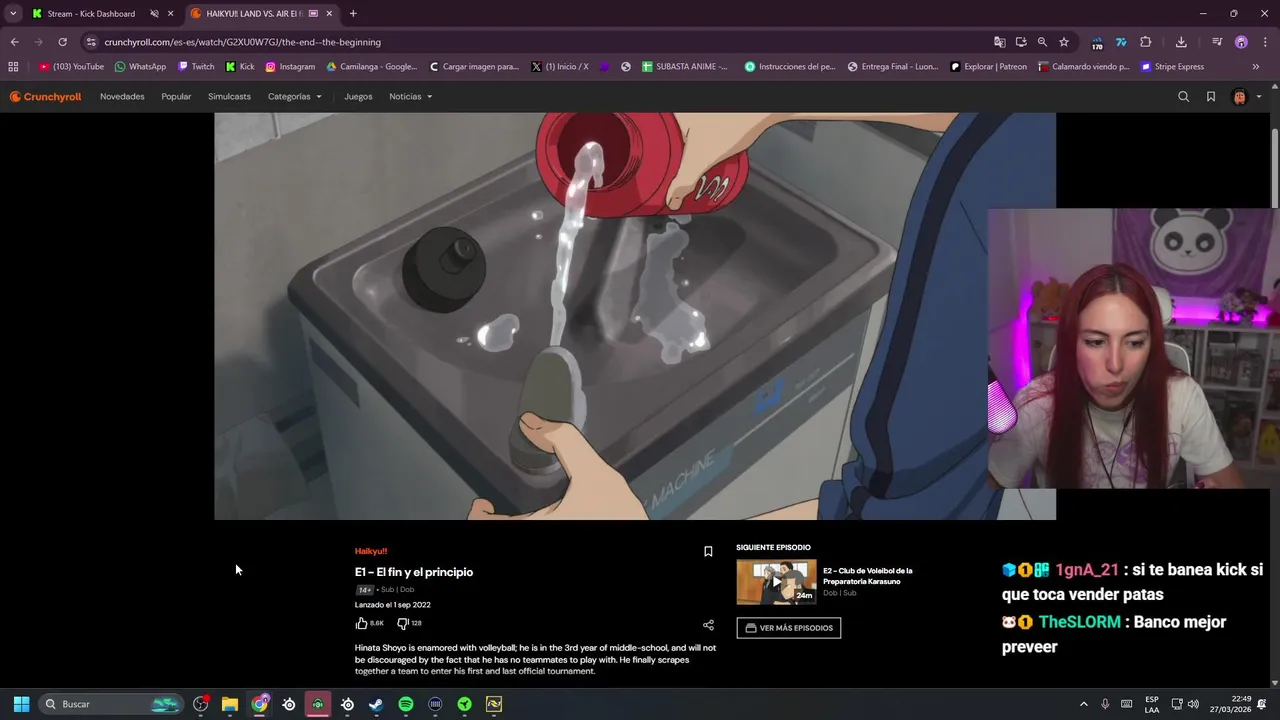Viewport: 1280px width, 720px height.
Task: Open a new browser tab
Action: 353,14
